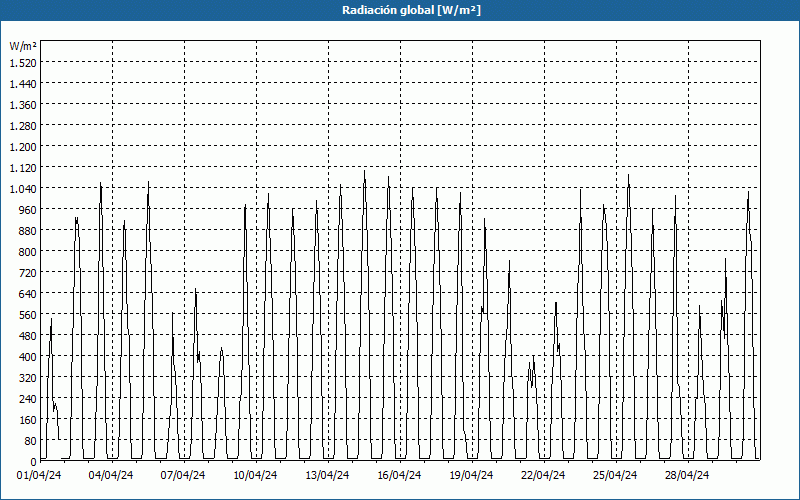Select the 400 y-axis value
800x500 pixels.
29,357
